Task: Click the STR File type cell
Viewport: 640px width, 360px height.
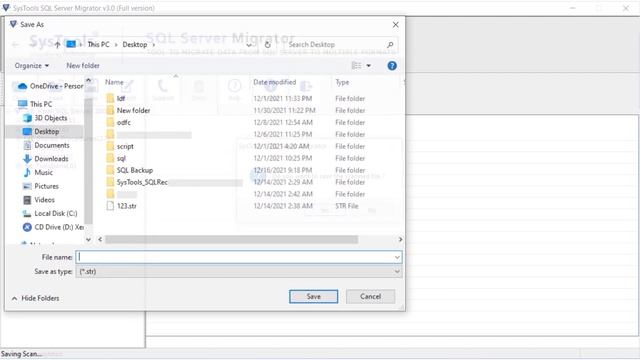Action: point(347,206)
